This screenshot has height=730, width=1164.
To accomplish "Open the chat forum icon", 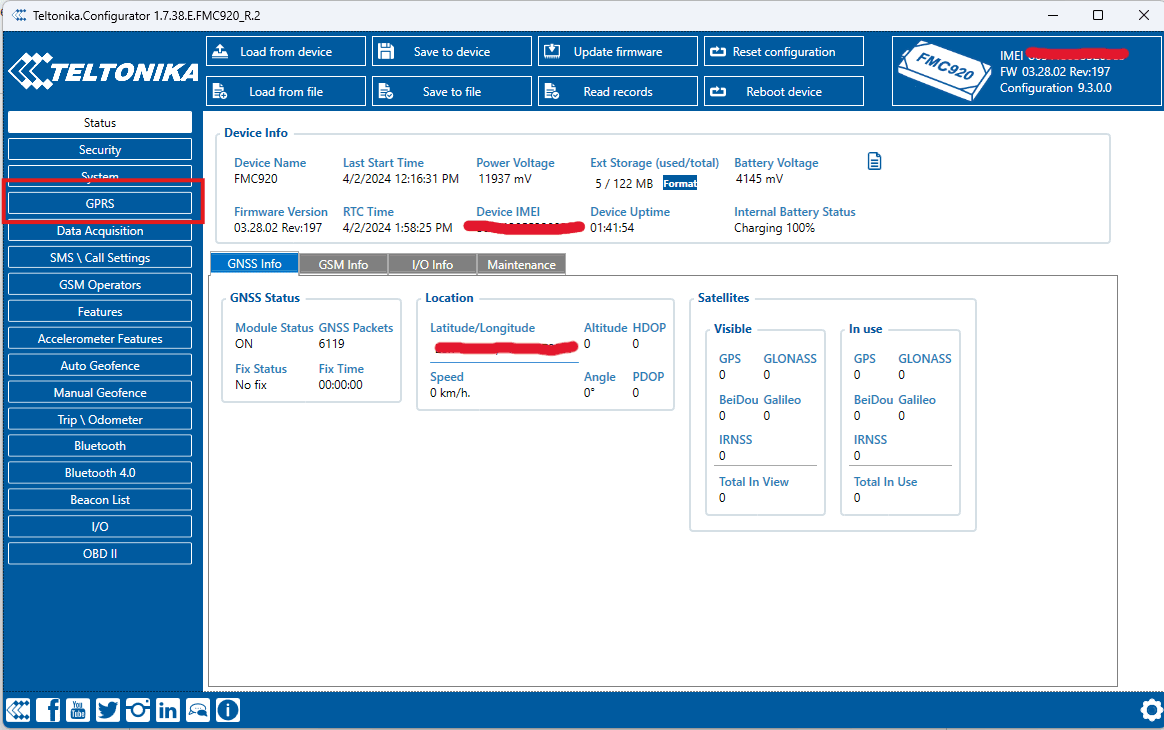I will coord(198,711).
